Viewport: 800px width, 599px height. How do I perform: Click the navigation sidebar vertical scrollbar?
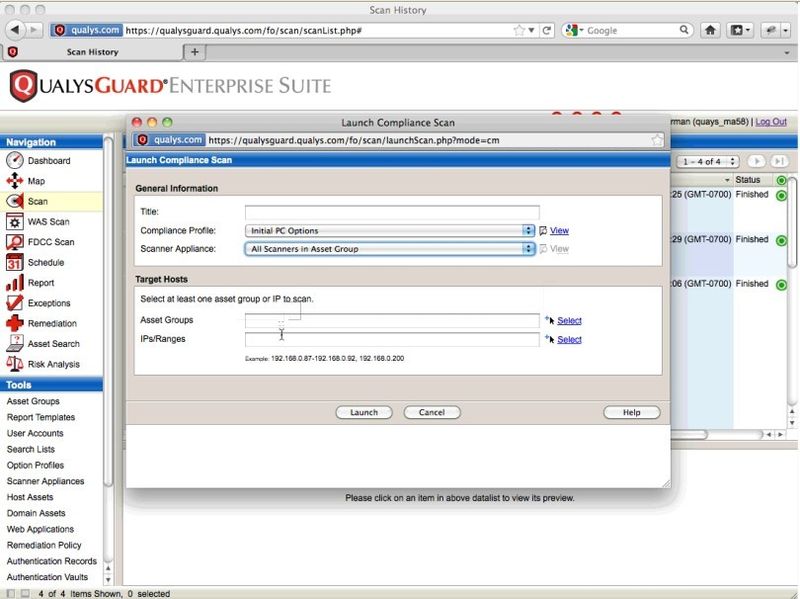108,311
